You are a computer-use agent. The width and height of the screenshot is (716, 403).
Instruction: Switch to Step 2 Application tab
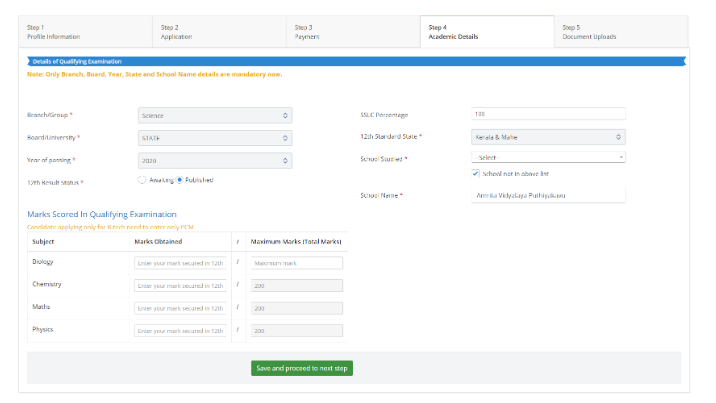pyautogui.click(x=220, y=32)
